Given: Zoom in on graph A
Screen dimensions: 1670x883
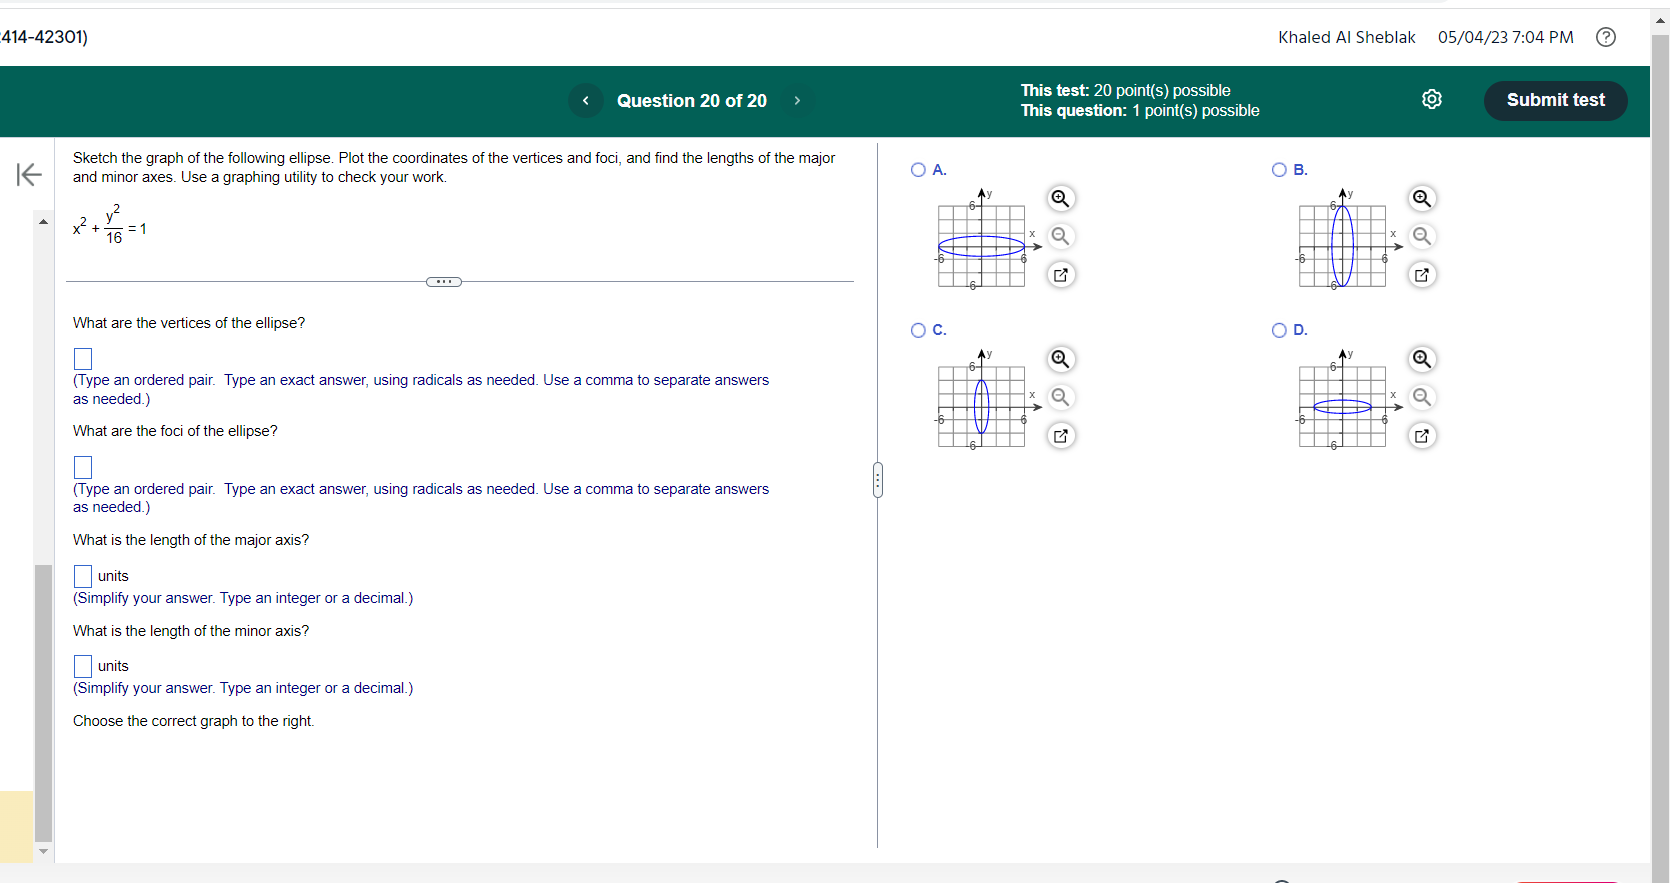Looking at the screenshot, I should [x=1061, y=198].
